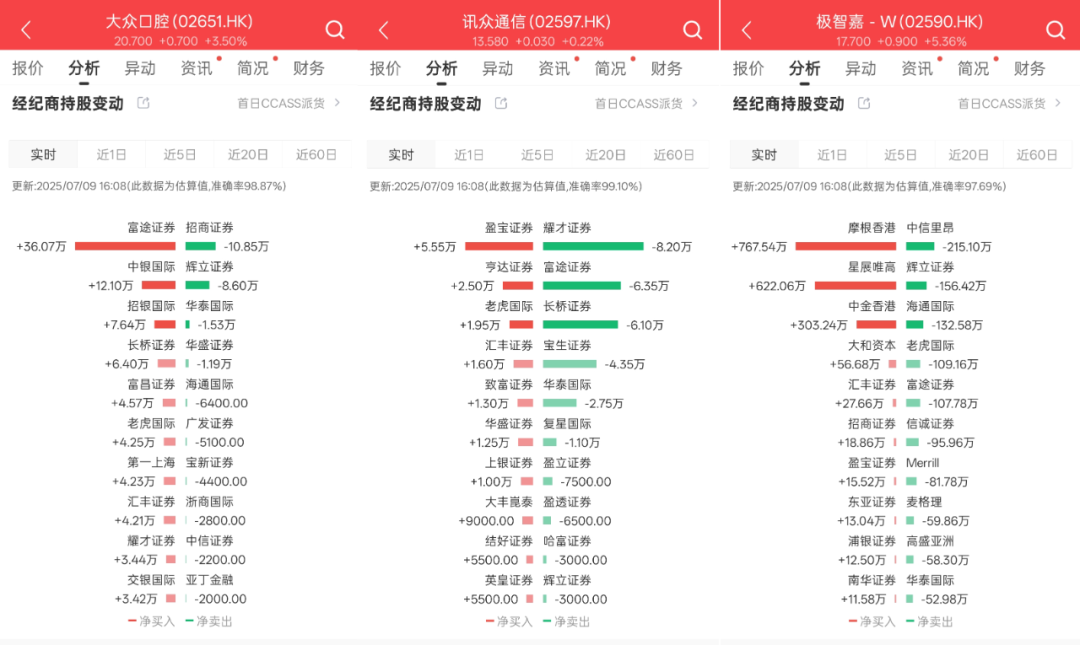1080x645 pixels.
Task: Open 首日CCASS派货 in 讯众通信 panel
Action: click(646, 103)
